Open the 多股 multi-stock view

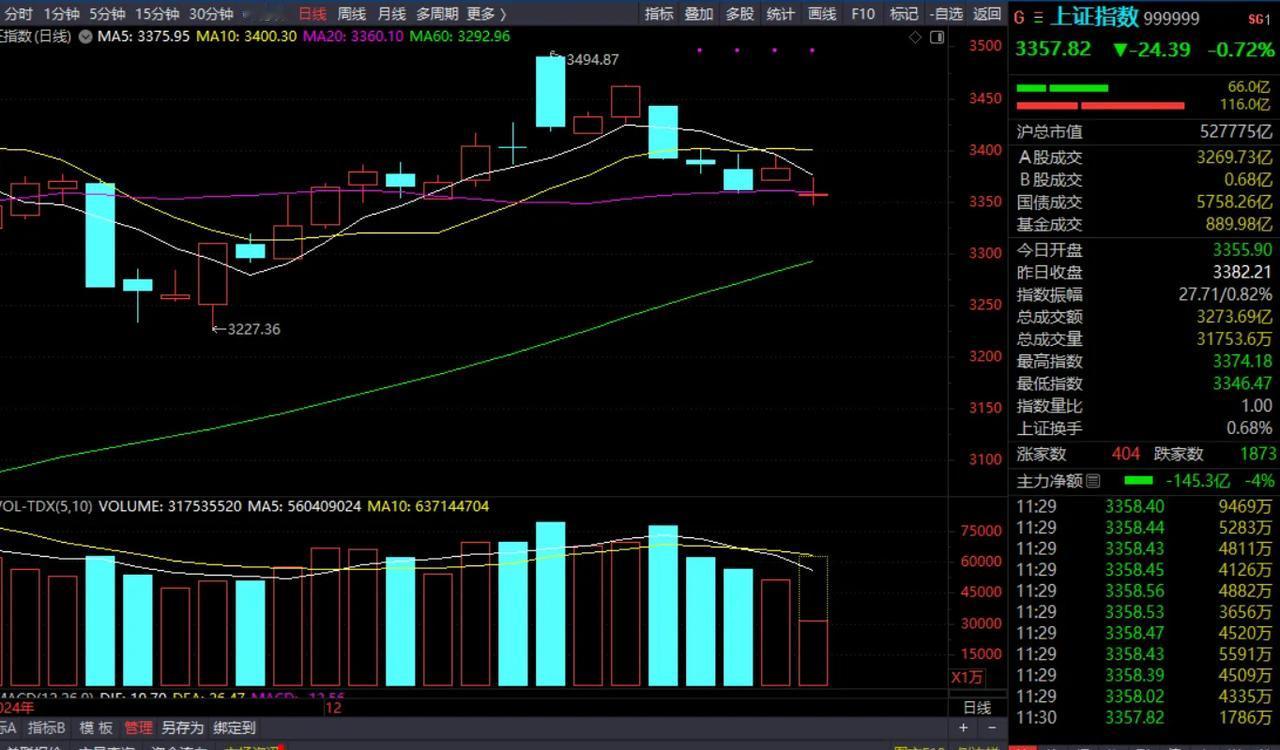(x=740, y=14)
